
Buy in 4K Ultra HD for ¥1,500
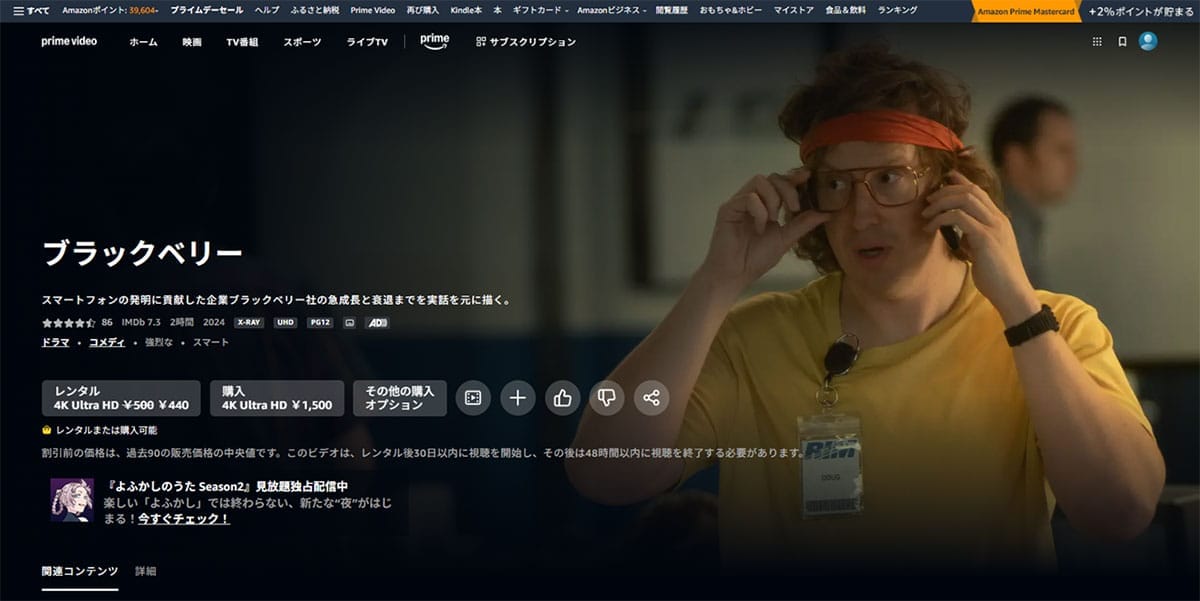click(x=277, y=398)
